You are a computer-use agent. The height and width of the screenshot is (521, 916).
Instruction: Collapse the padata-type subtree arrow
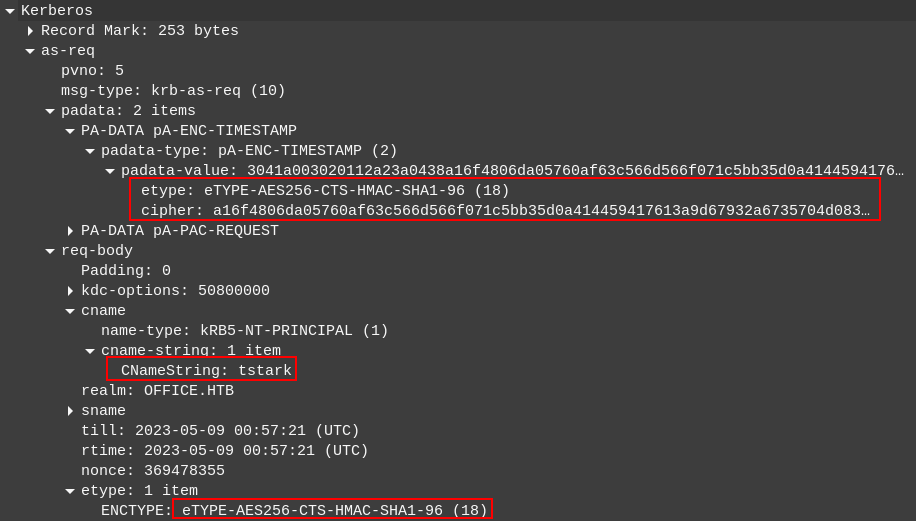[90, 151]
